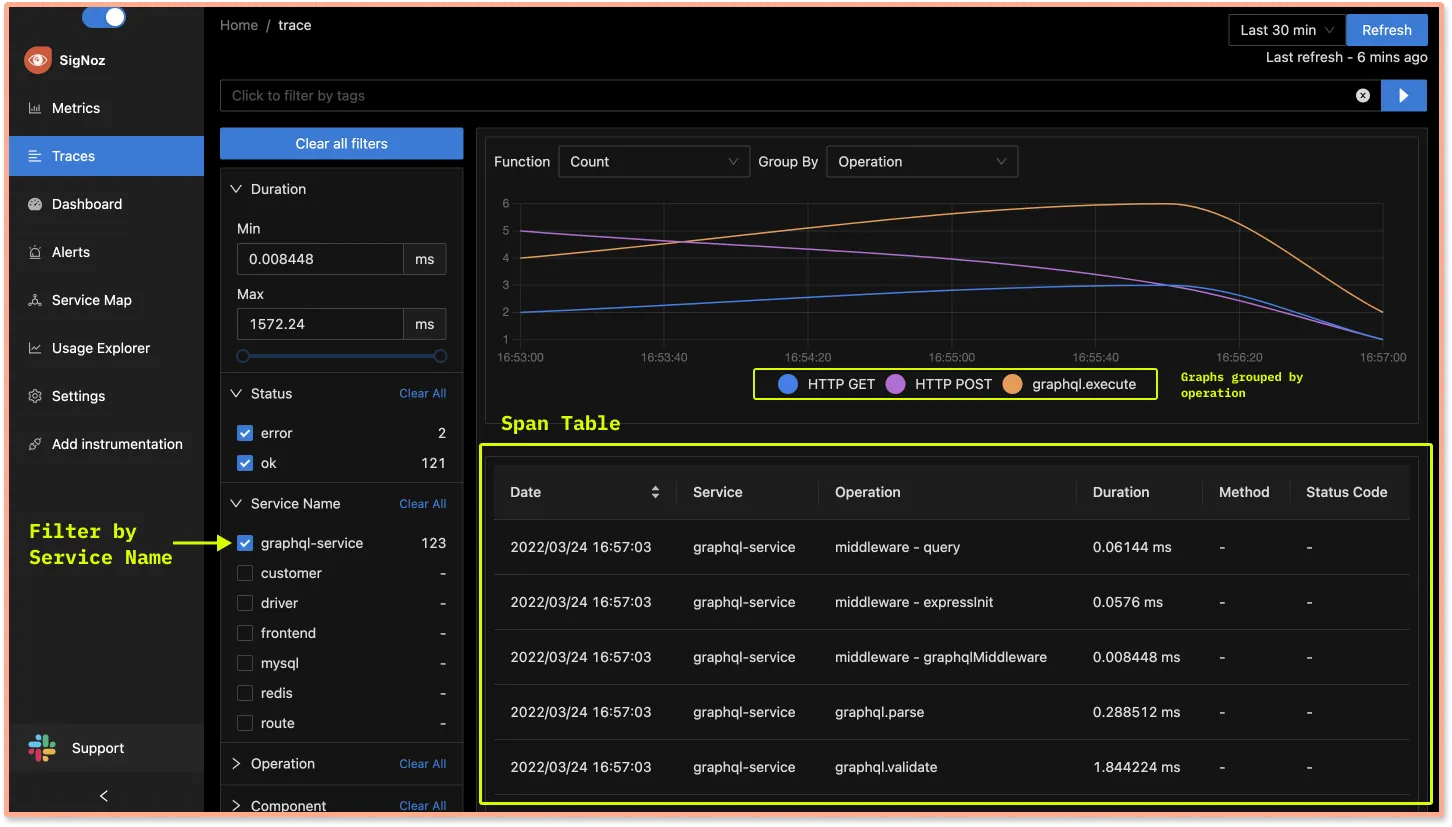This screenshot has height=827, width=1452.
Task: Click the Min duration input field
Action: 320,259
